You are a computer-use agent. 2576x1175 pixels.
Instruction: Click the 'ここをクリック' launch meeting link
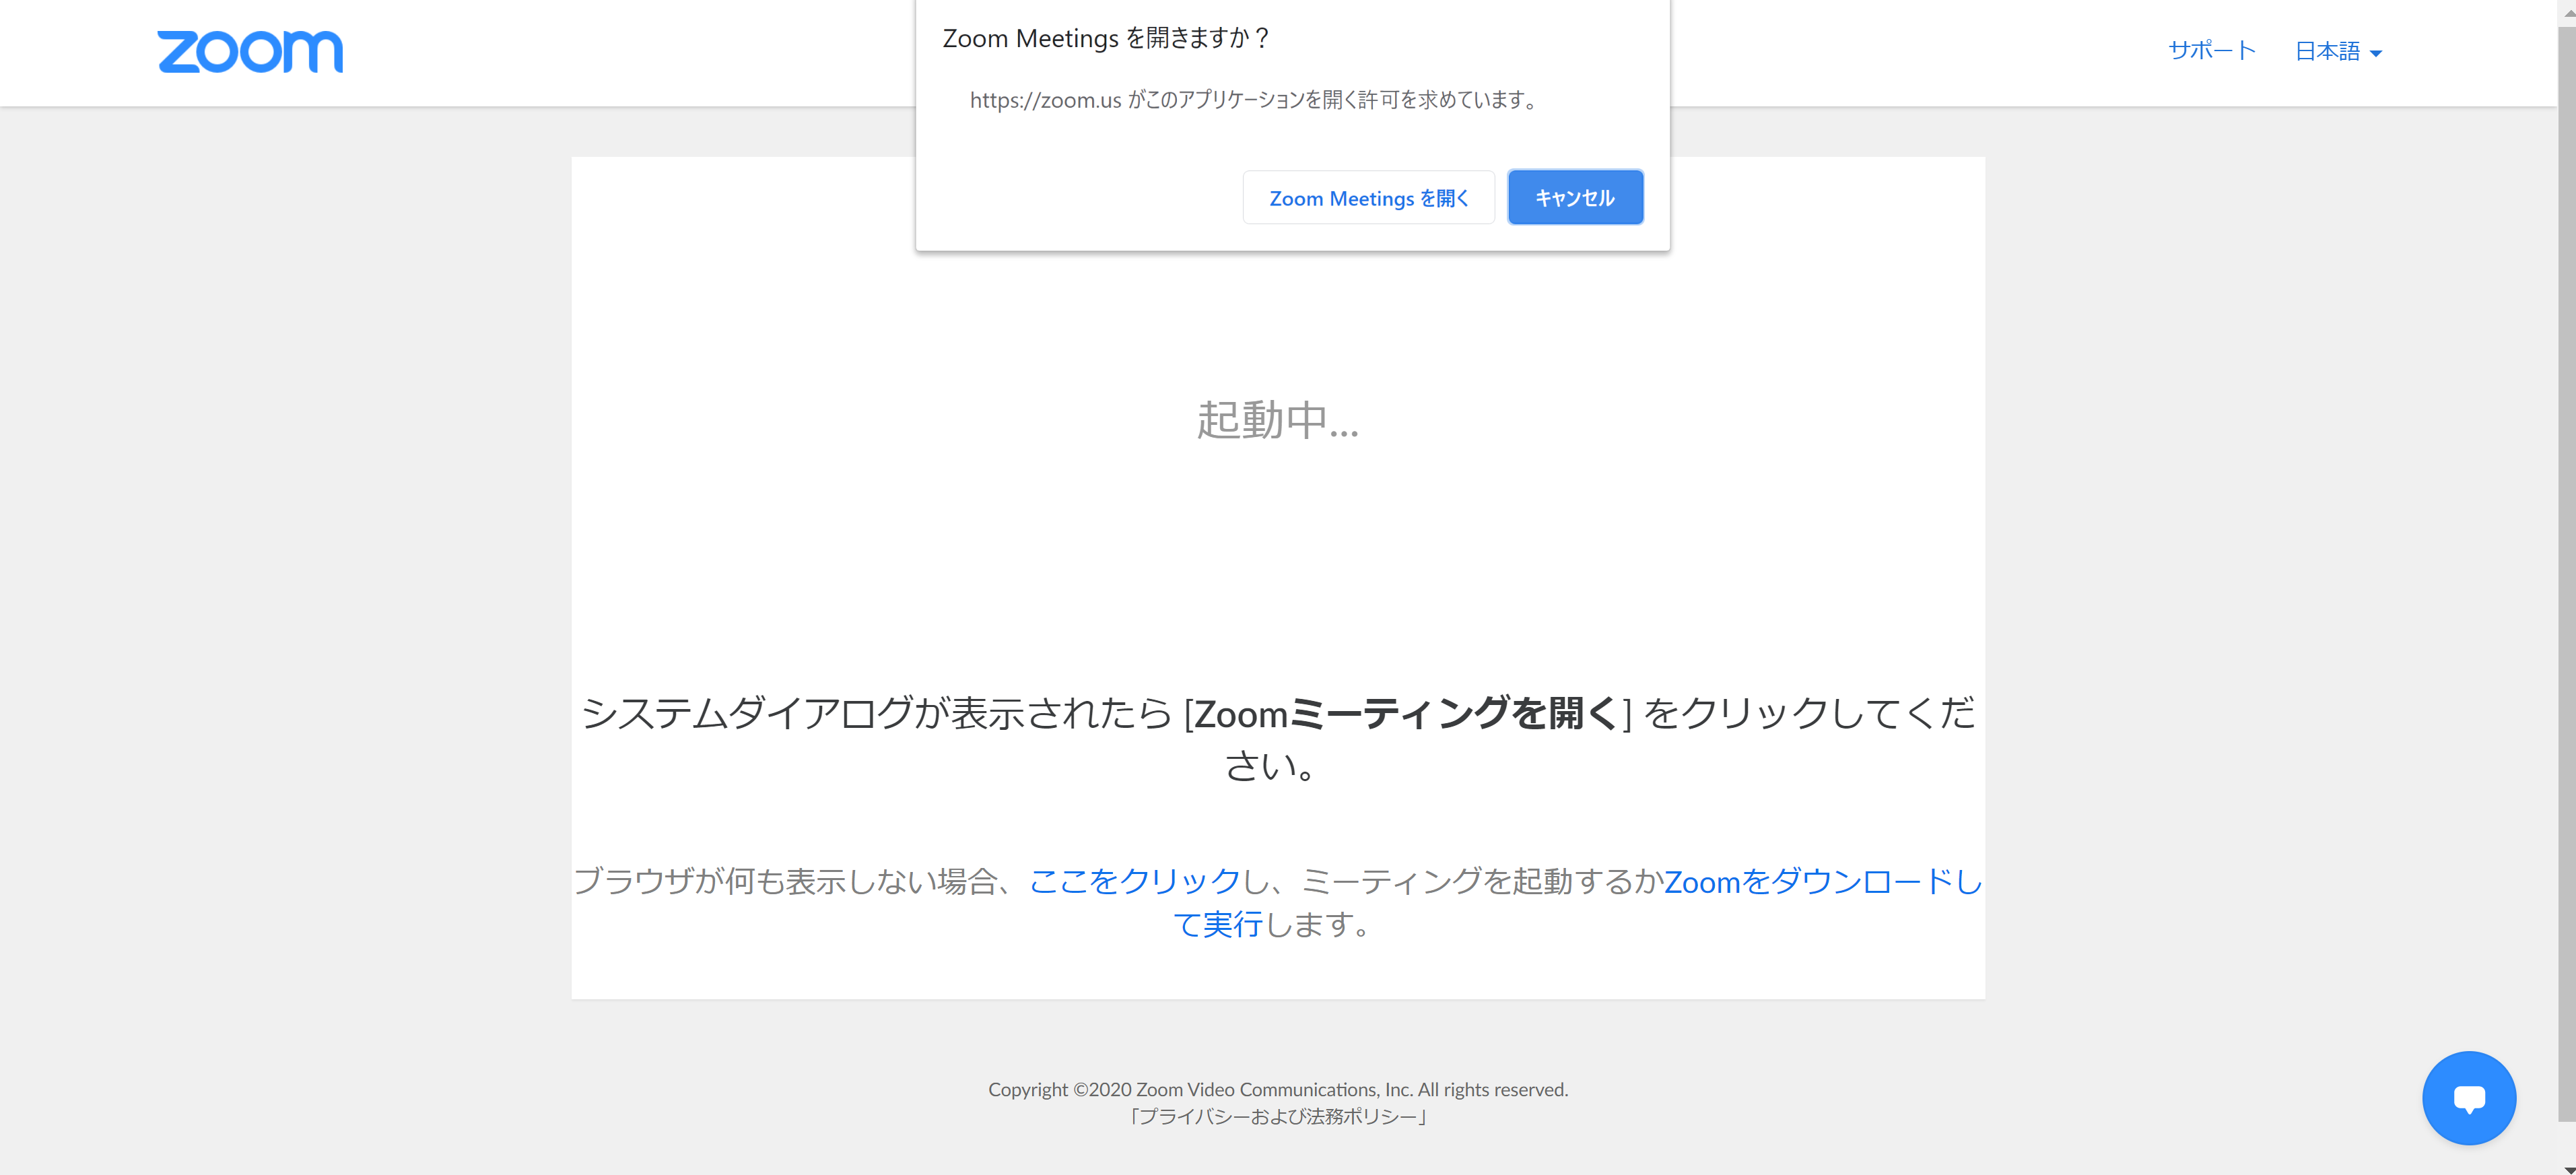pos(1135,881)
